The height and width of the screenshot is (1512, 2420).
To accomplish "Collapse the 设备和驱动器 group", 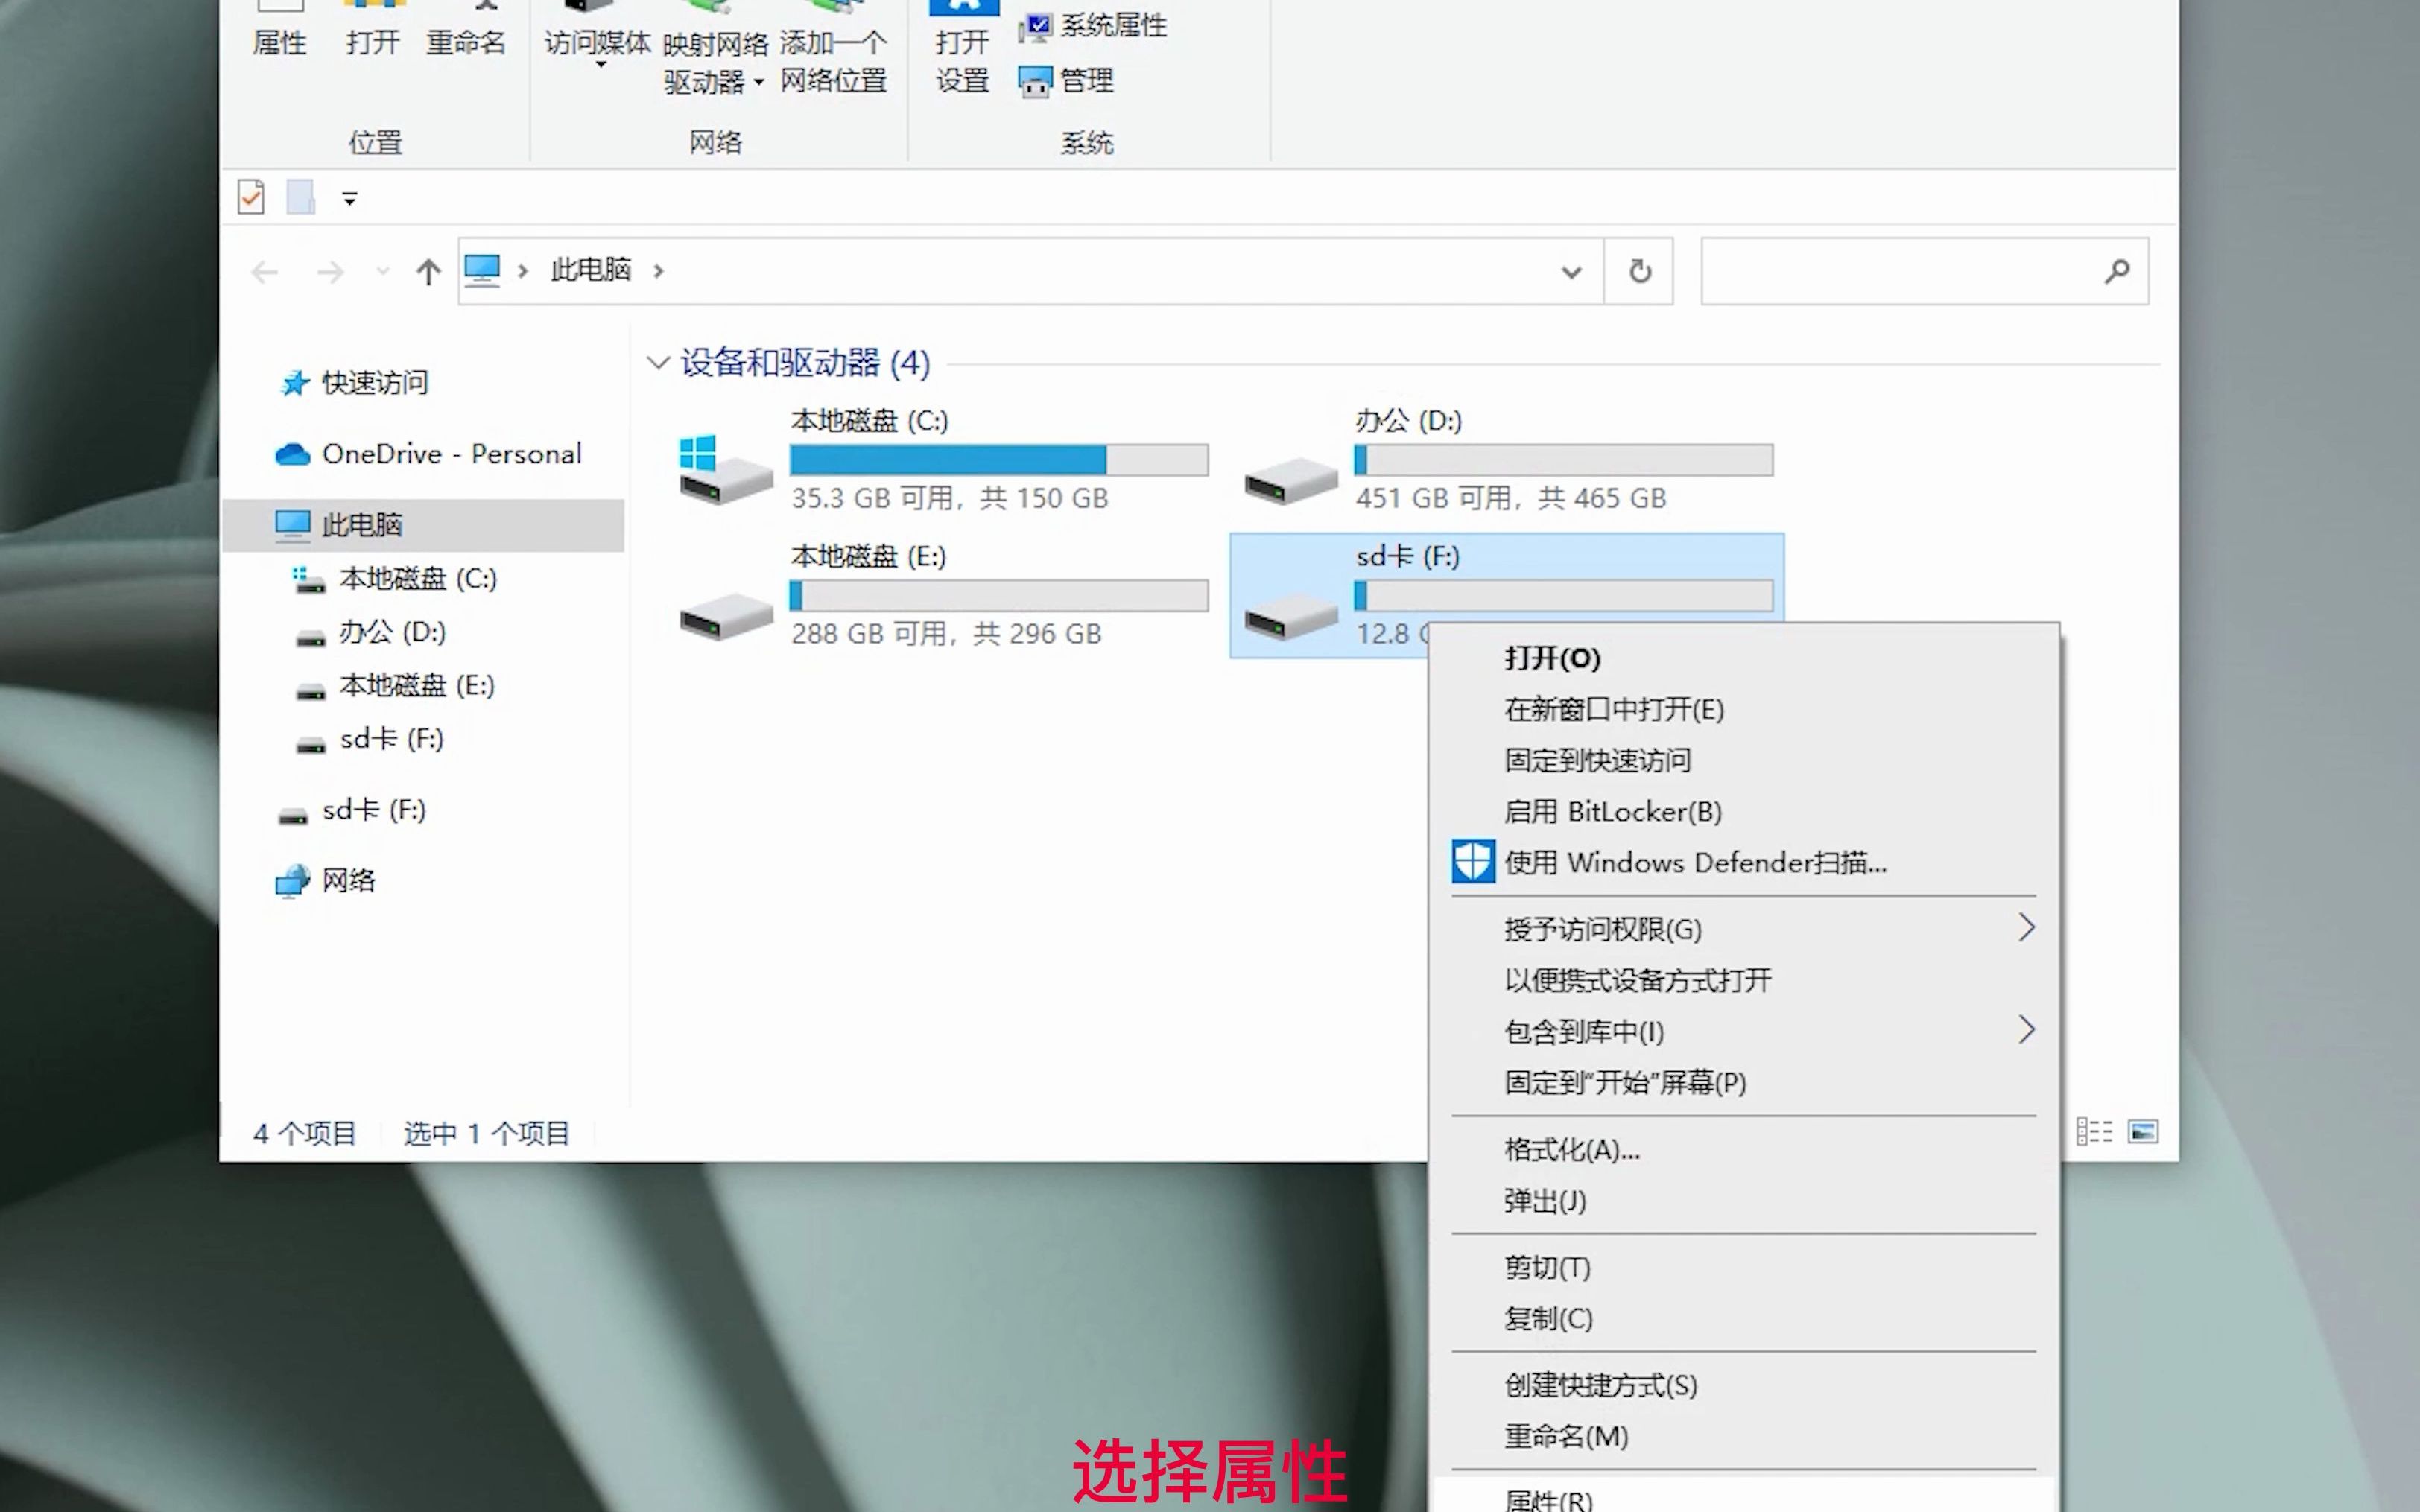I will click(x=657, y=362).
